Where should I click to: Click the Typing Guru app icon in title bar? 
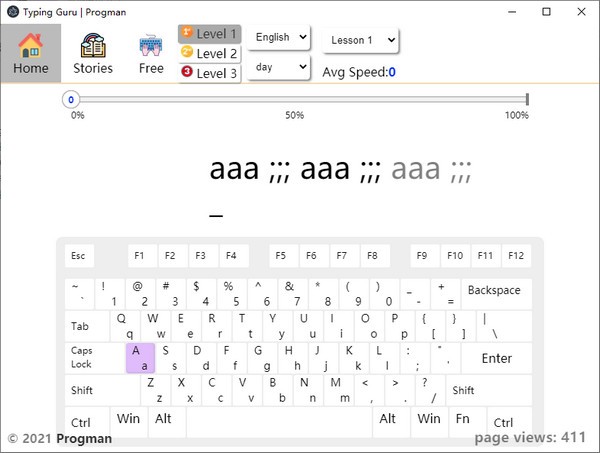12,12
